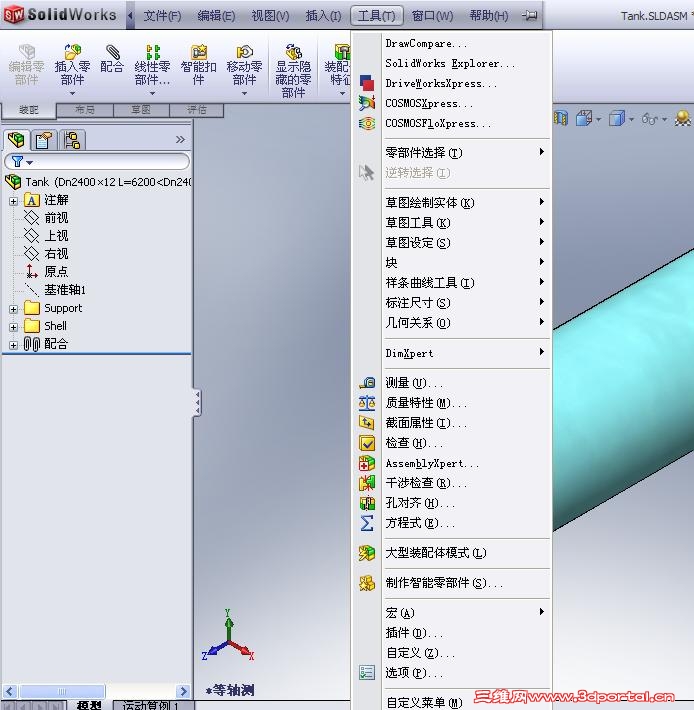Open the dropdown arrow under 插入零部件
The height and width of the screenshot is (710, 694).
pos(72,93)
